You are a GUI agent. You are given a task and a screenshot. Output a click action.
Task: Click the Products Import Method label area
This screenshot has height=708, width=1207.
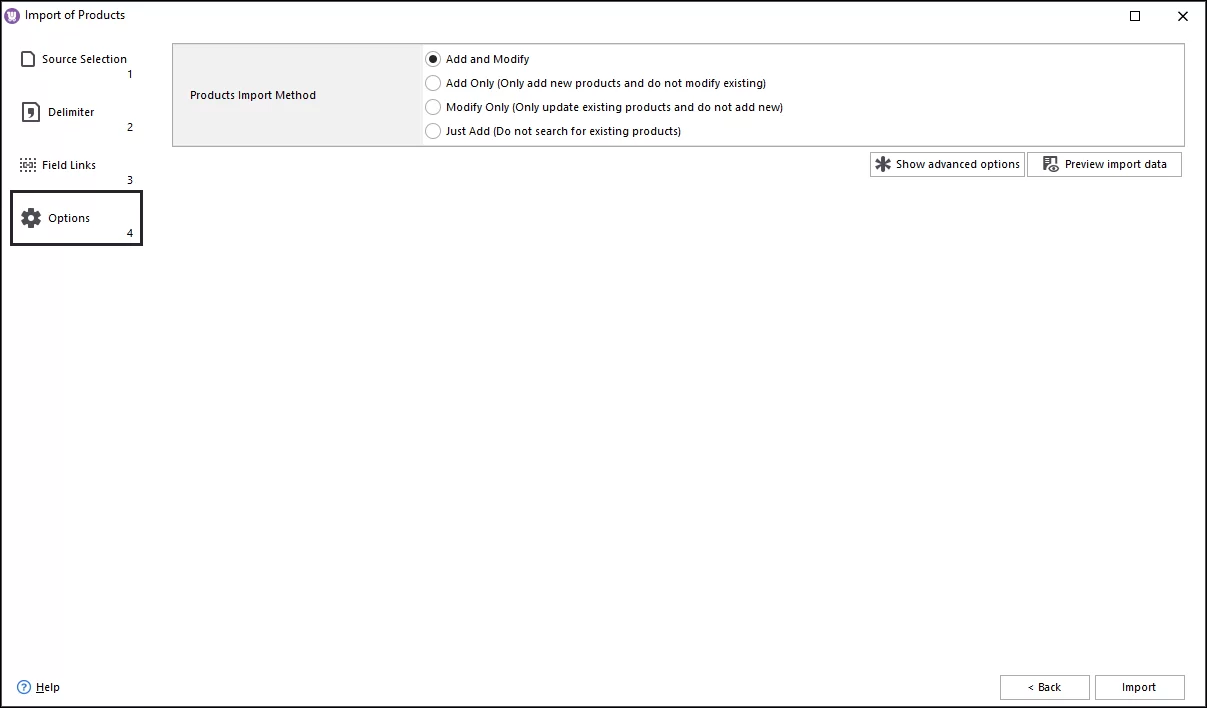point(253,95)
